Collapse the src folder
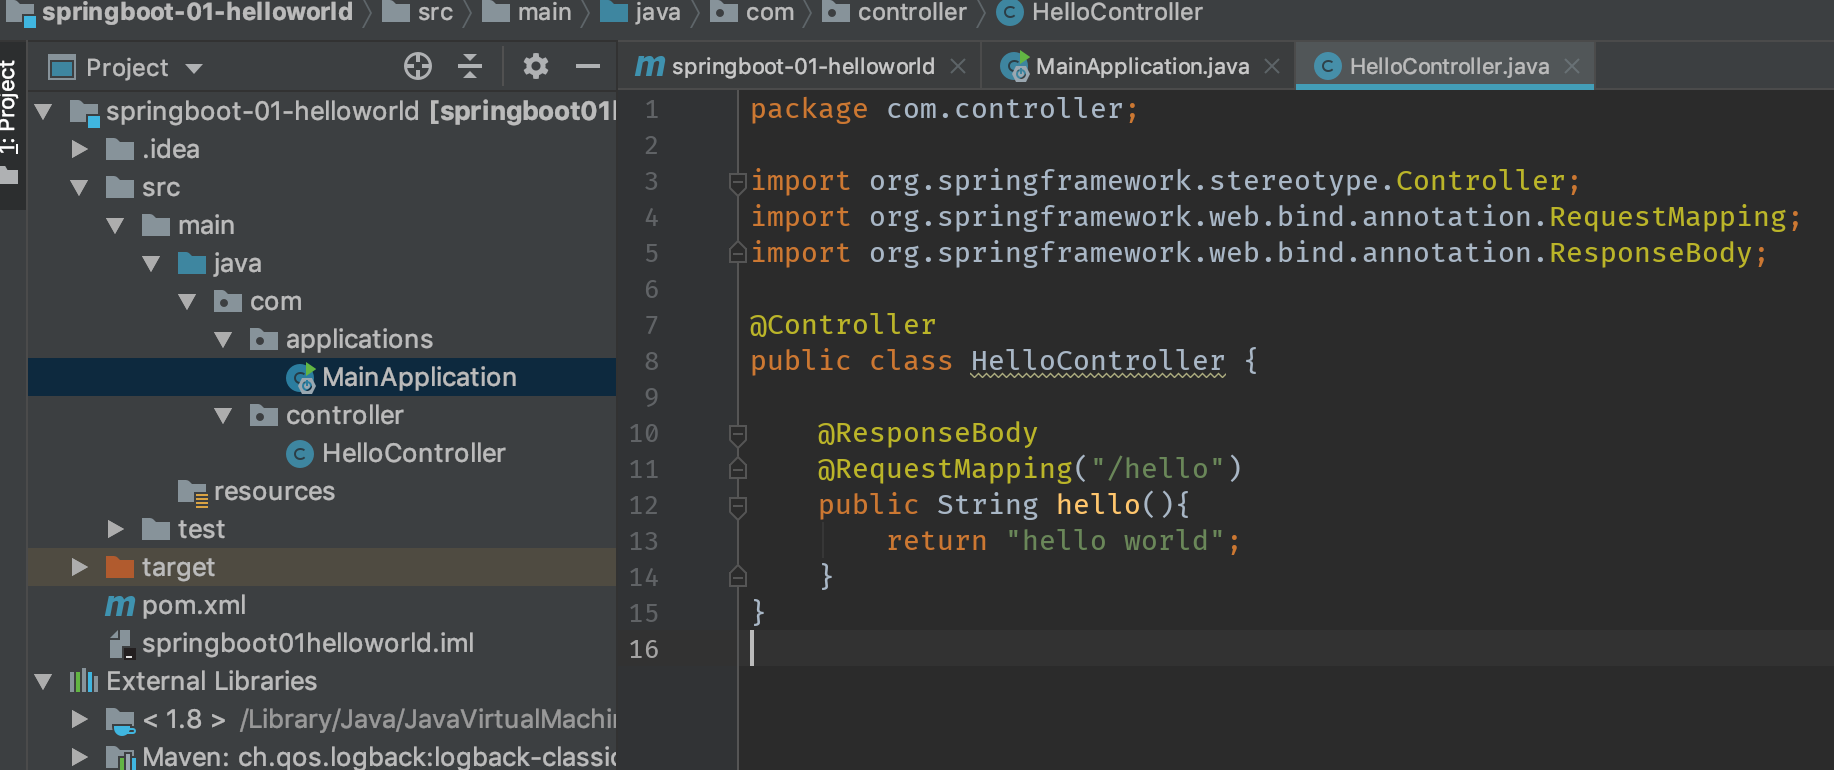1834x770 pixels. (80, 187)
